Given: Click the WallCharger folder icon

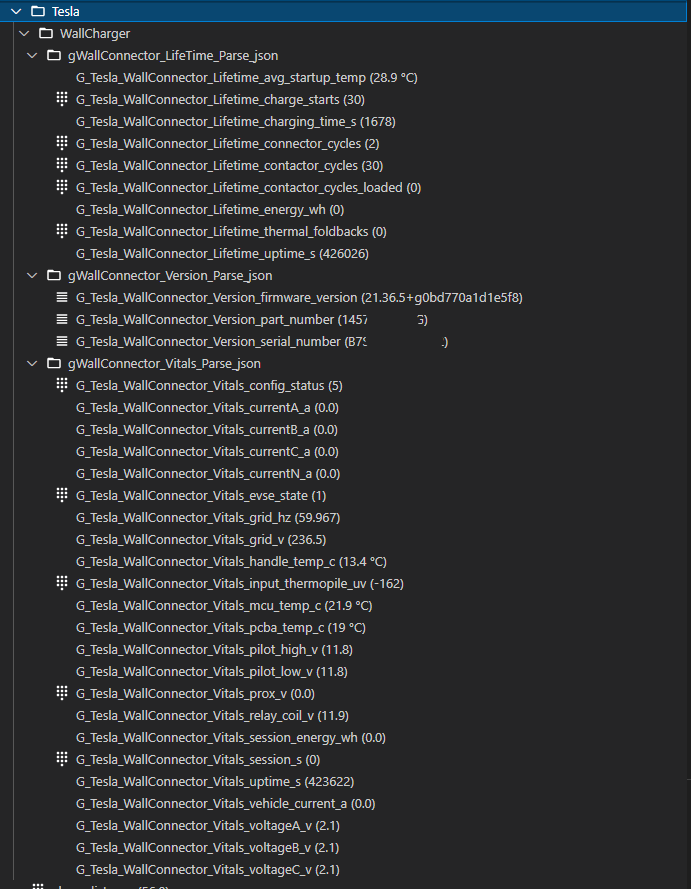Looking at the screenshot, I should (46, 33).
